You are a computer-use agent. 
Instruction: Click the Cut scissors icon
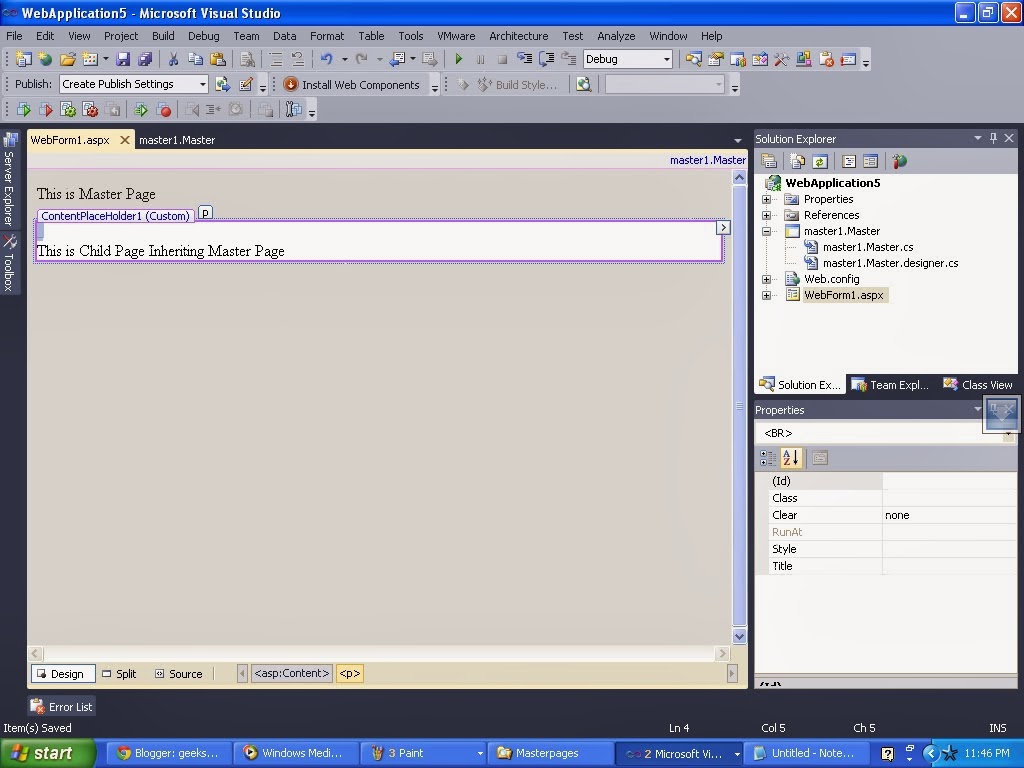click(x=173, y=59)
